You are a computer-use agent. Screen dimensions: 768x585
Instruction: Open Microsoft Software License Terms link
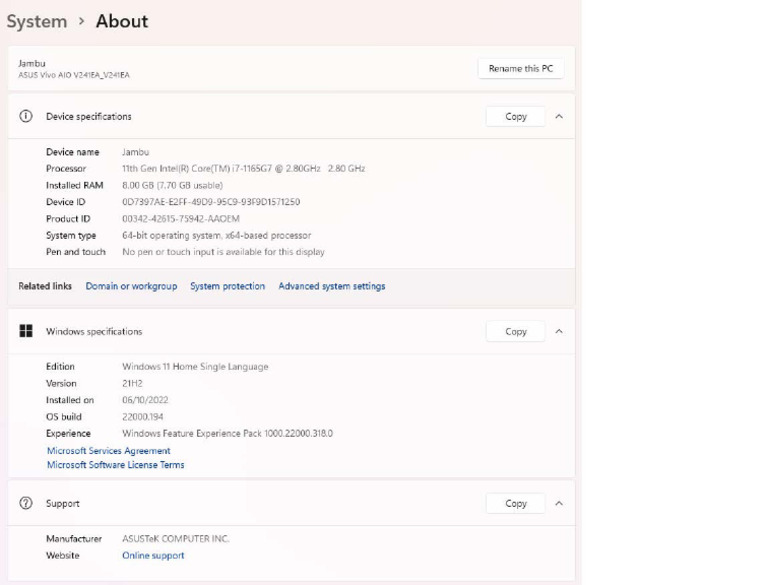116,465
